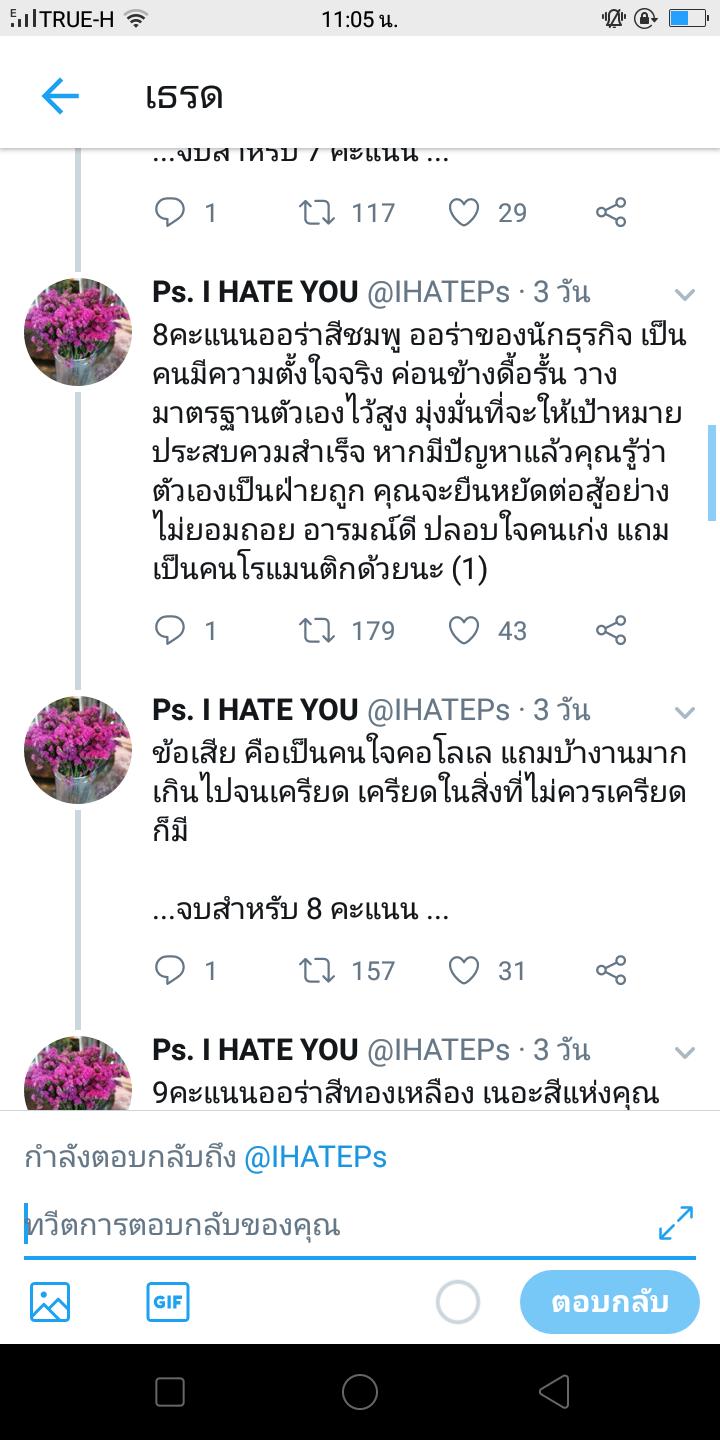Screen dimensions: 720x1440
Task: Open options chevron on the ข้อเสีย tweet
Action: tap(685, 711)
